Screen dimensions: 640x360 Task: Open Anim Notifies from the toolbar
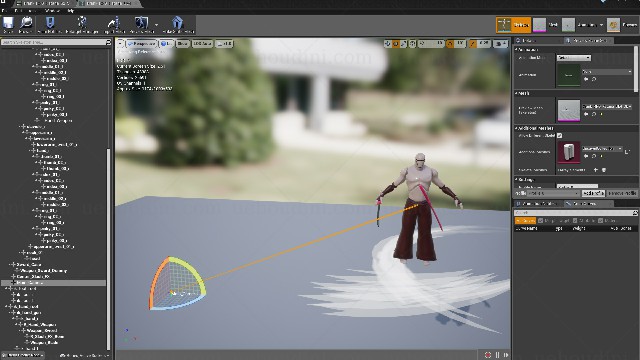coord(49,23)
